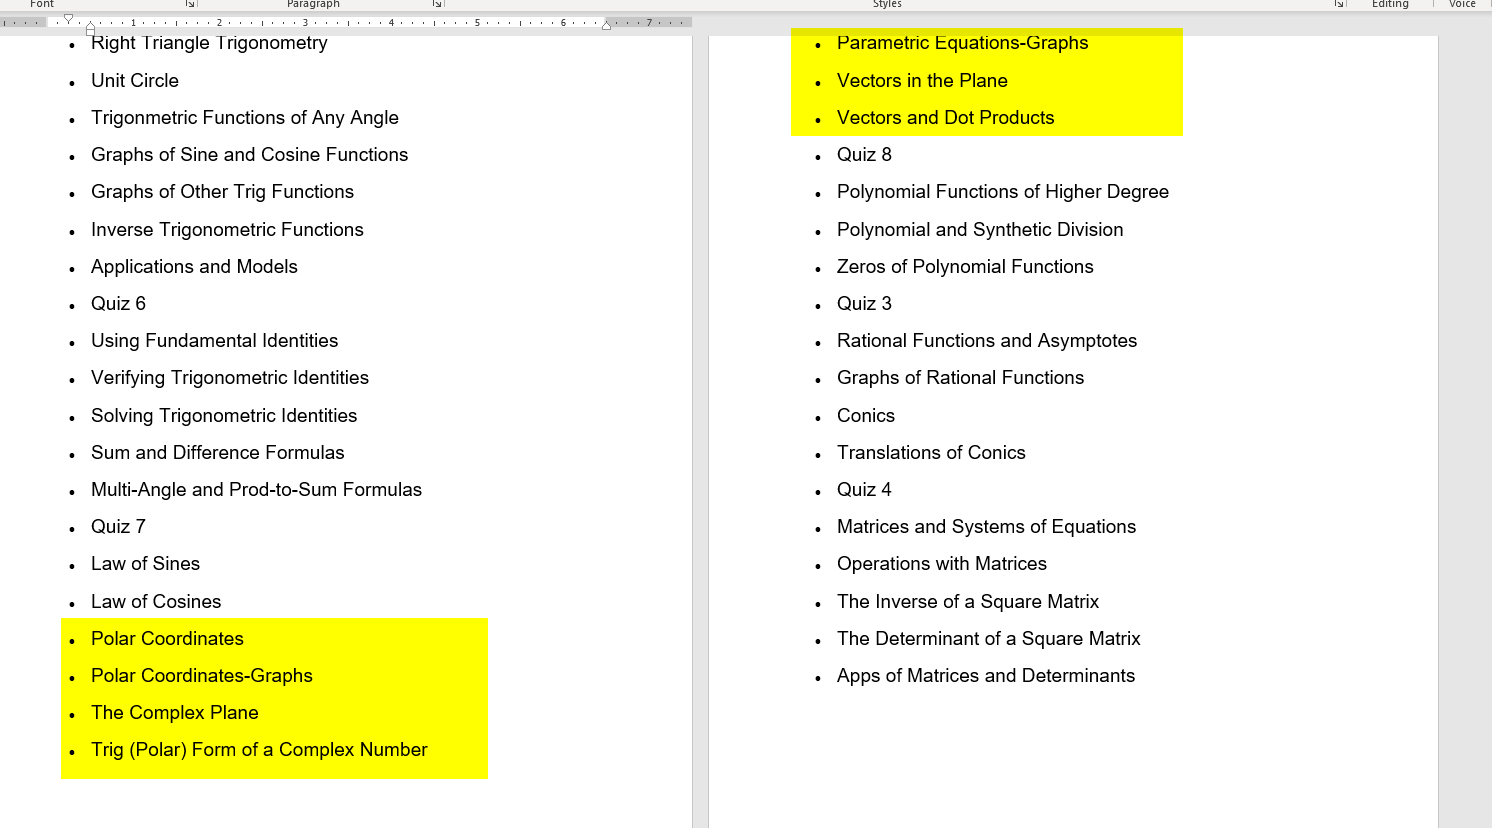This screenshot has width=1492, height=828.
Task: Click 'Operations with Matrices' line
Action: [x=942, y=564]
